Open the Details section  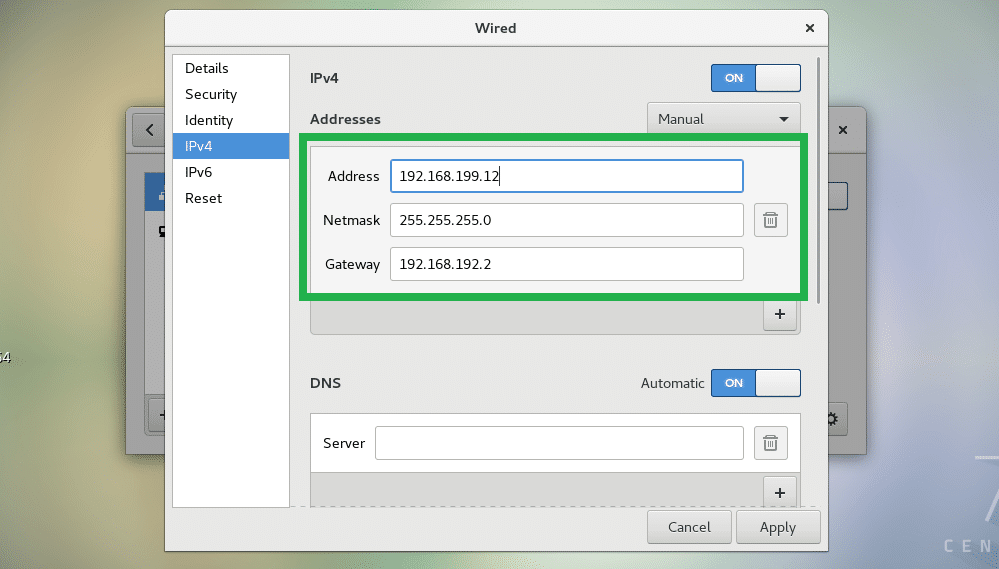[207, 68]
